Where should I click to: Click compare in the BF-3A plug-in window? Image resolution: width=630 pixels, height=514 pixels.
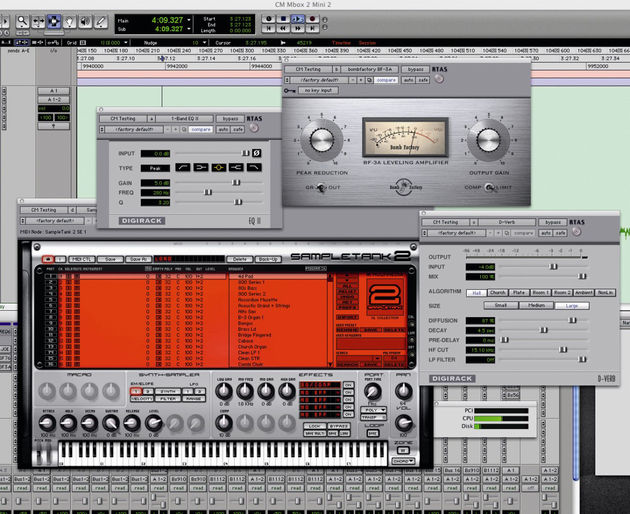pos(386,80)
